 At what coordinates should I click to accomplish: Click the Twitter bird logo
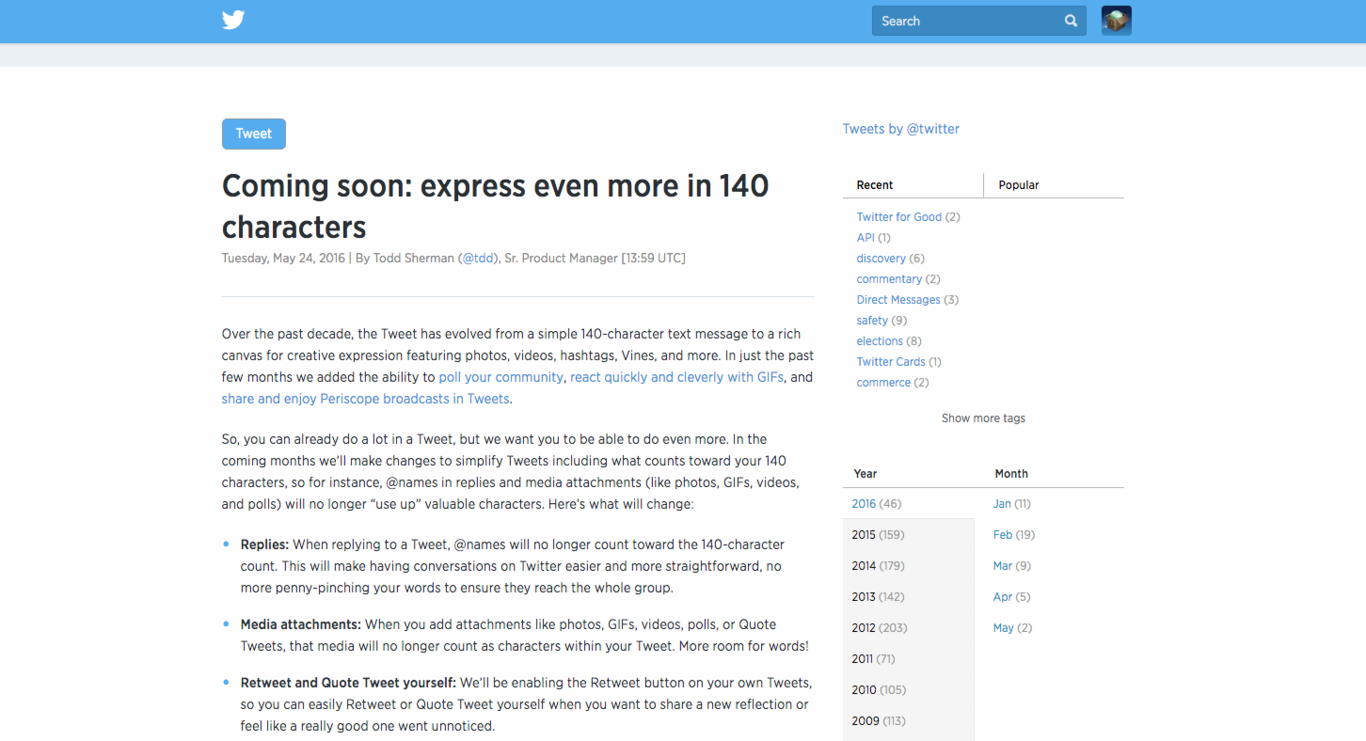(x=233, y=20)
